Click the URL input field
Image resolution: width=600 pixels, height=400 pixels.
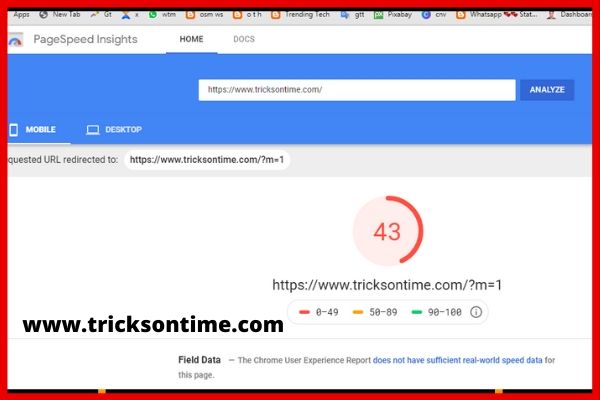click(x=357, y=90)
